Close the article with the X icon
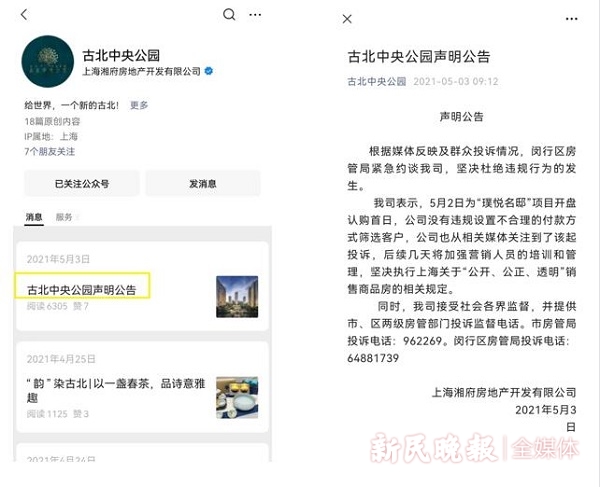Image resolution: width=600 pixels, height=487 pixels. (x=347, y=19)
